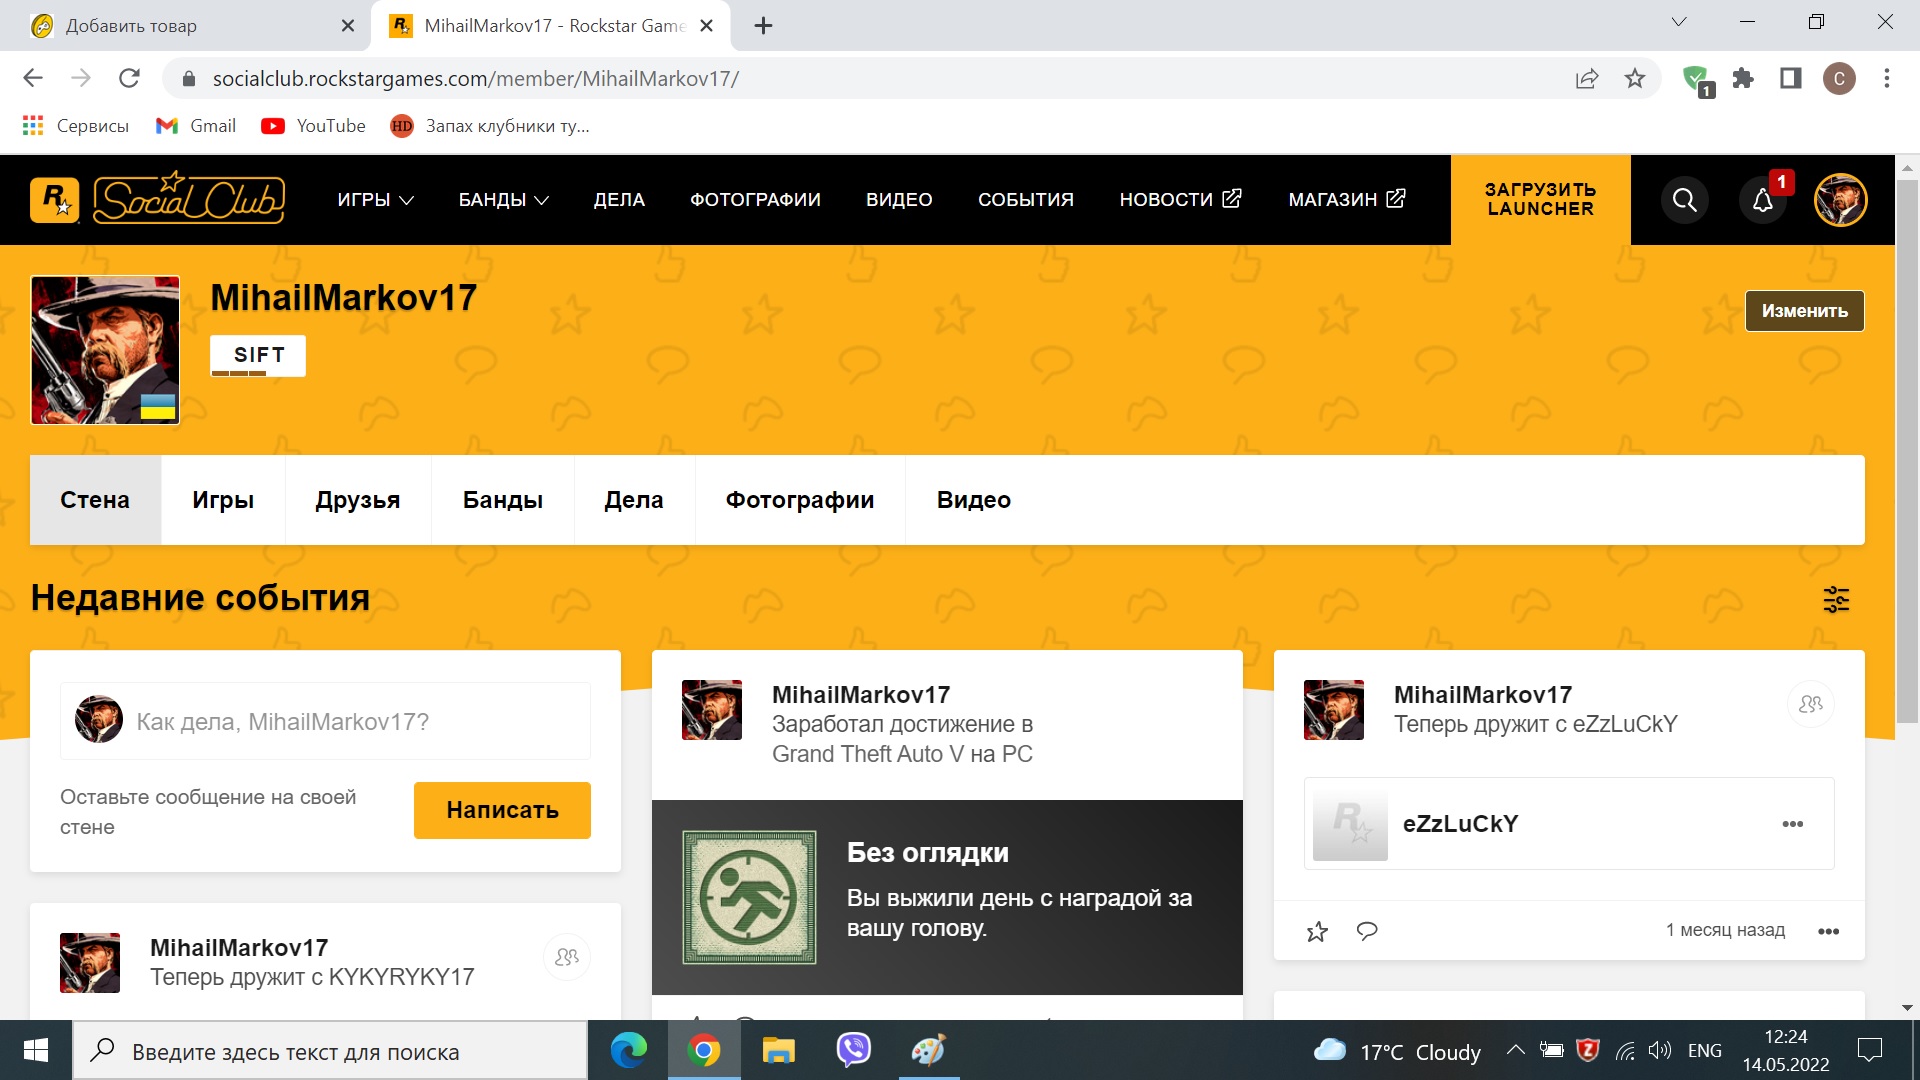The height and width of the screenshot is (1080, 1920).
Task: Click the Без оглядки achievement badge image
Action: click(749, 897)
